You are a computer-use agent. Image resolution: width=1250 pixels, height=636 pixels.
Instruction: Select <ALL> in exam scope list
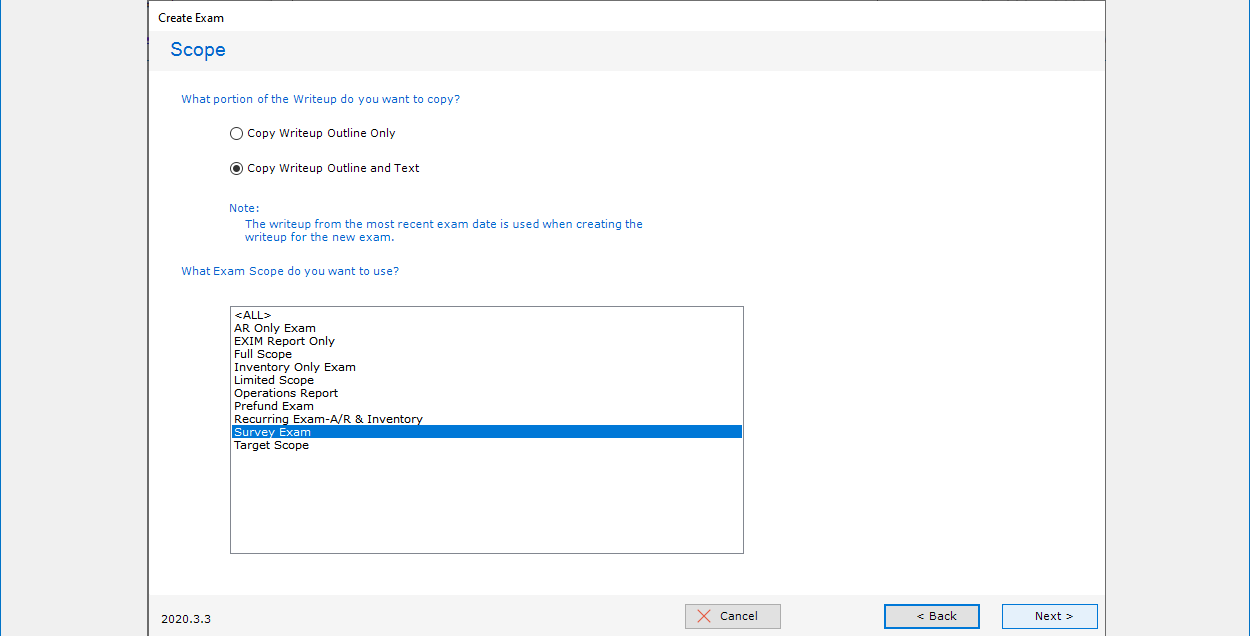(x=253, y=315)
